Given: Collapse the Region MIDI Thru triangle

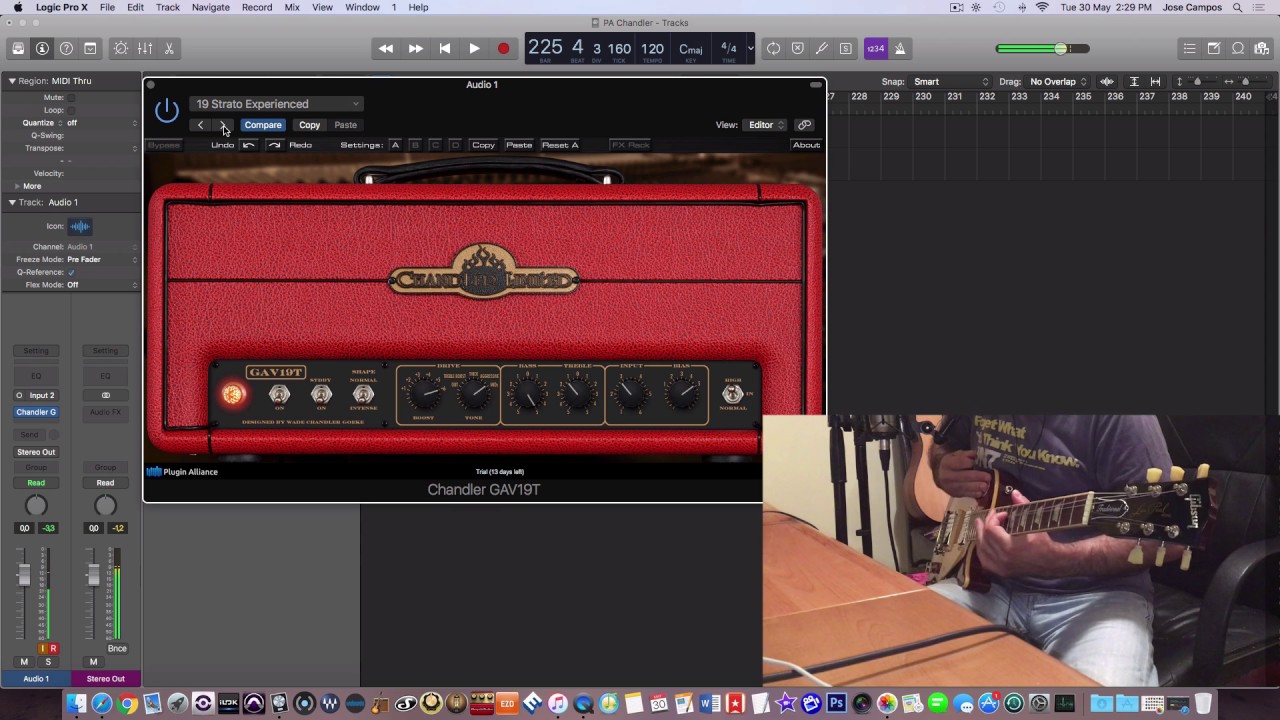Looking at the screenshot, I should (x=12, y=81).
